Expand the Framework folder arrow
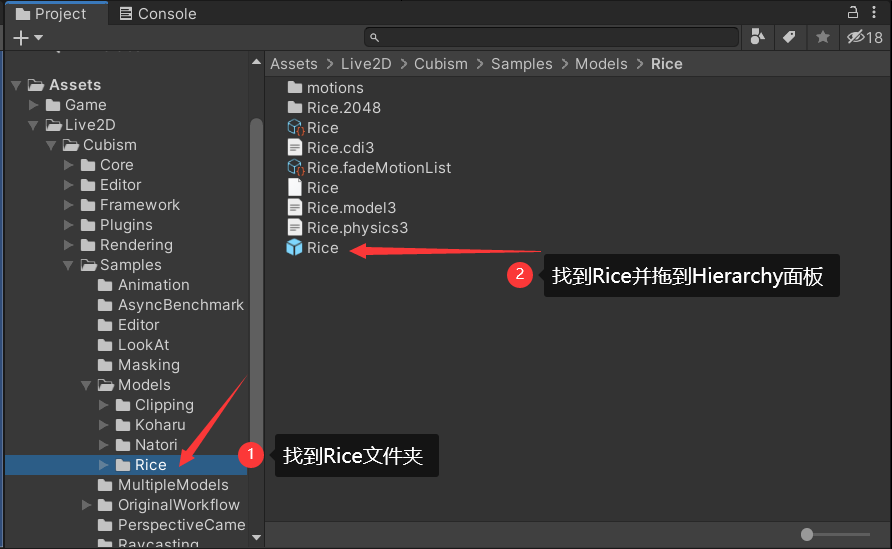This screenshot has height=549, width=892. pyautogui.click(x=69, y=205)
